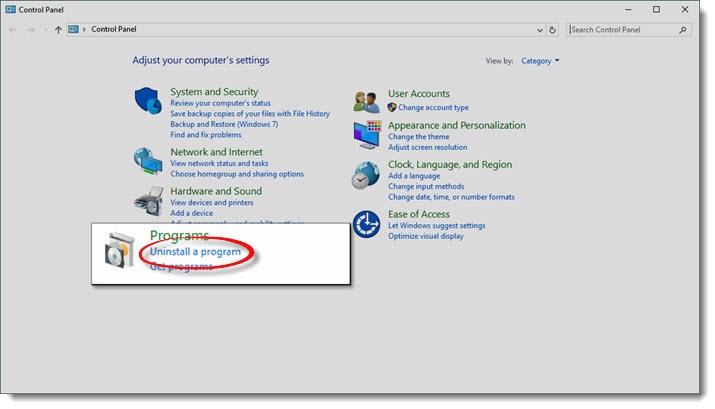This screenshot has width=715, height=409.
Task: Minimize the Control Panel window
Action: click(628, 10)
